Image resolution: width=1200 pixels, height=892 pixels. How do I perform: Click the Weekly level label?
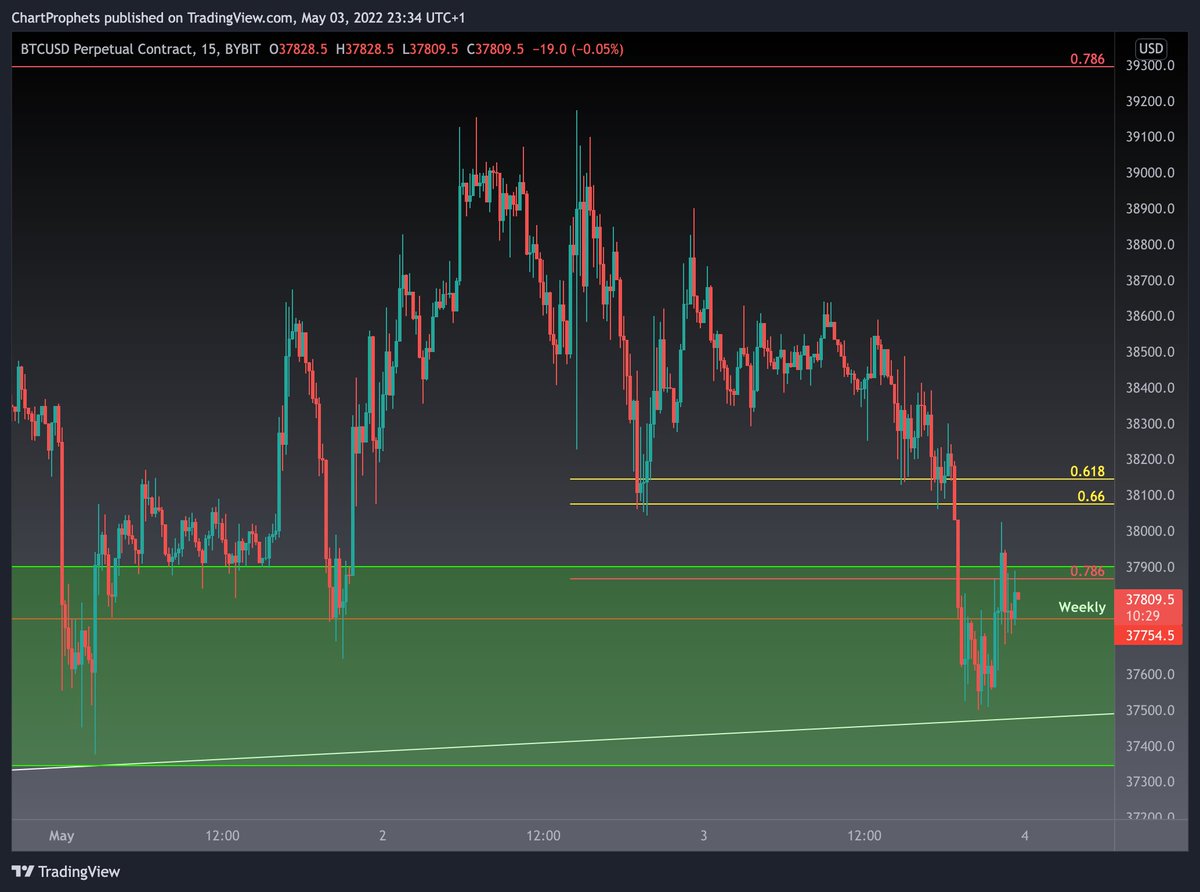[x=1082, y=607]
